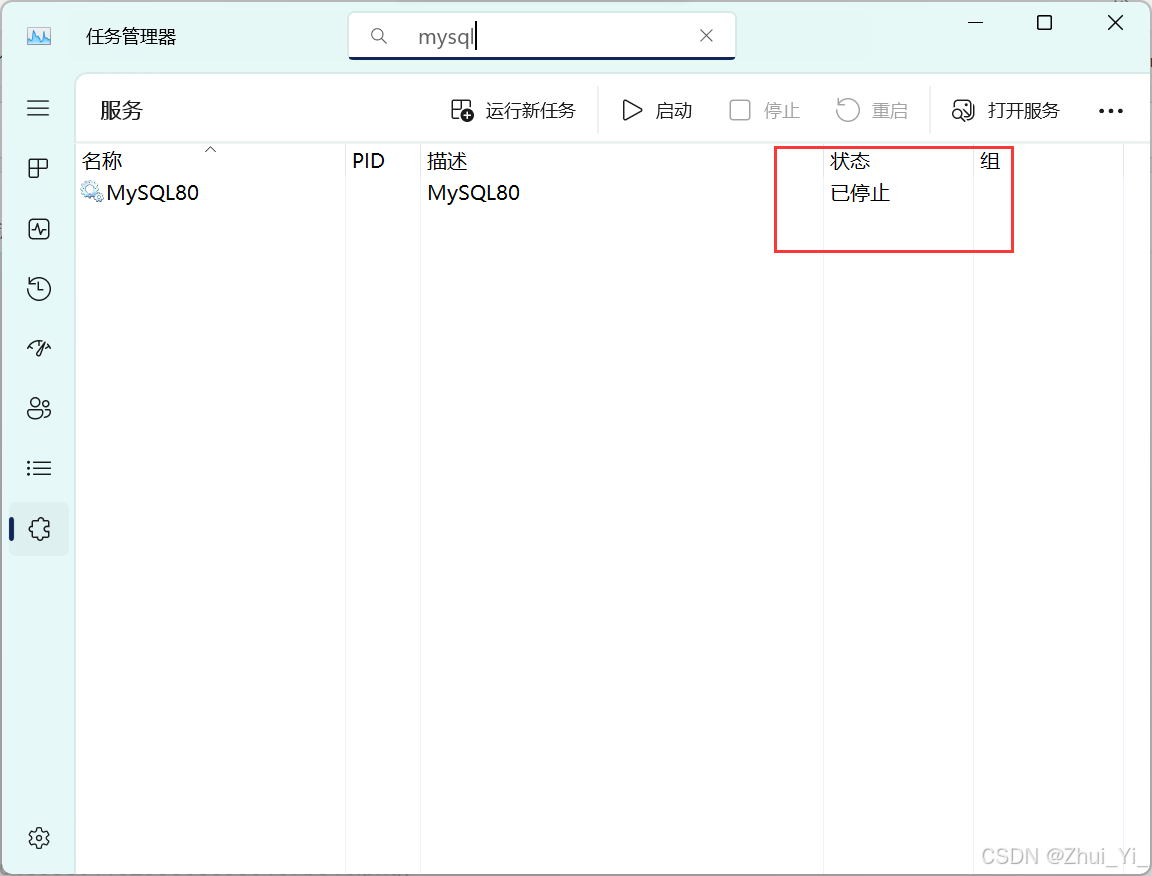Viewport: 1152px width, 876px height.
Task: Click the 停止 (Stop) button
Action: click(x=764, y=110)
